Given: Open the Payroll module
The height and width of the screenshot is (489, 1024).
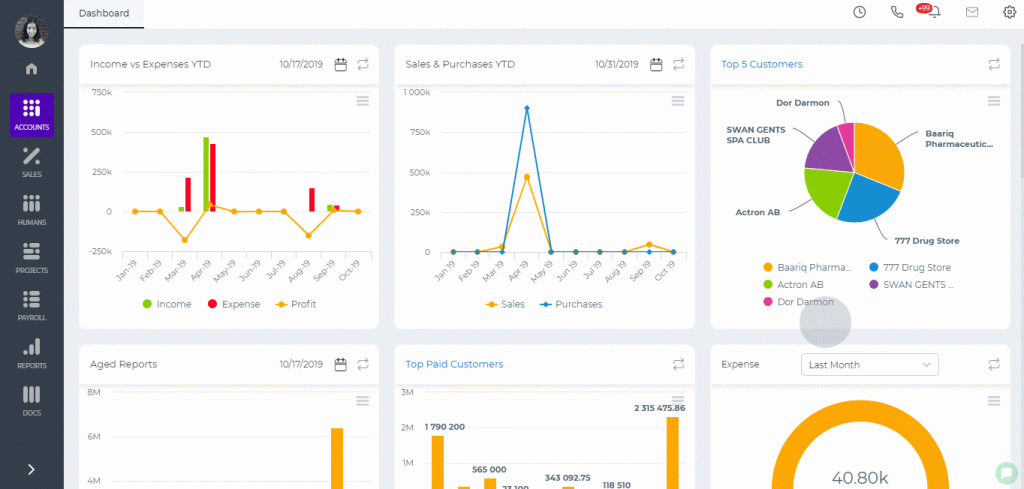Looking at the screenshot, I should (x=31, y=305).
